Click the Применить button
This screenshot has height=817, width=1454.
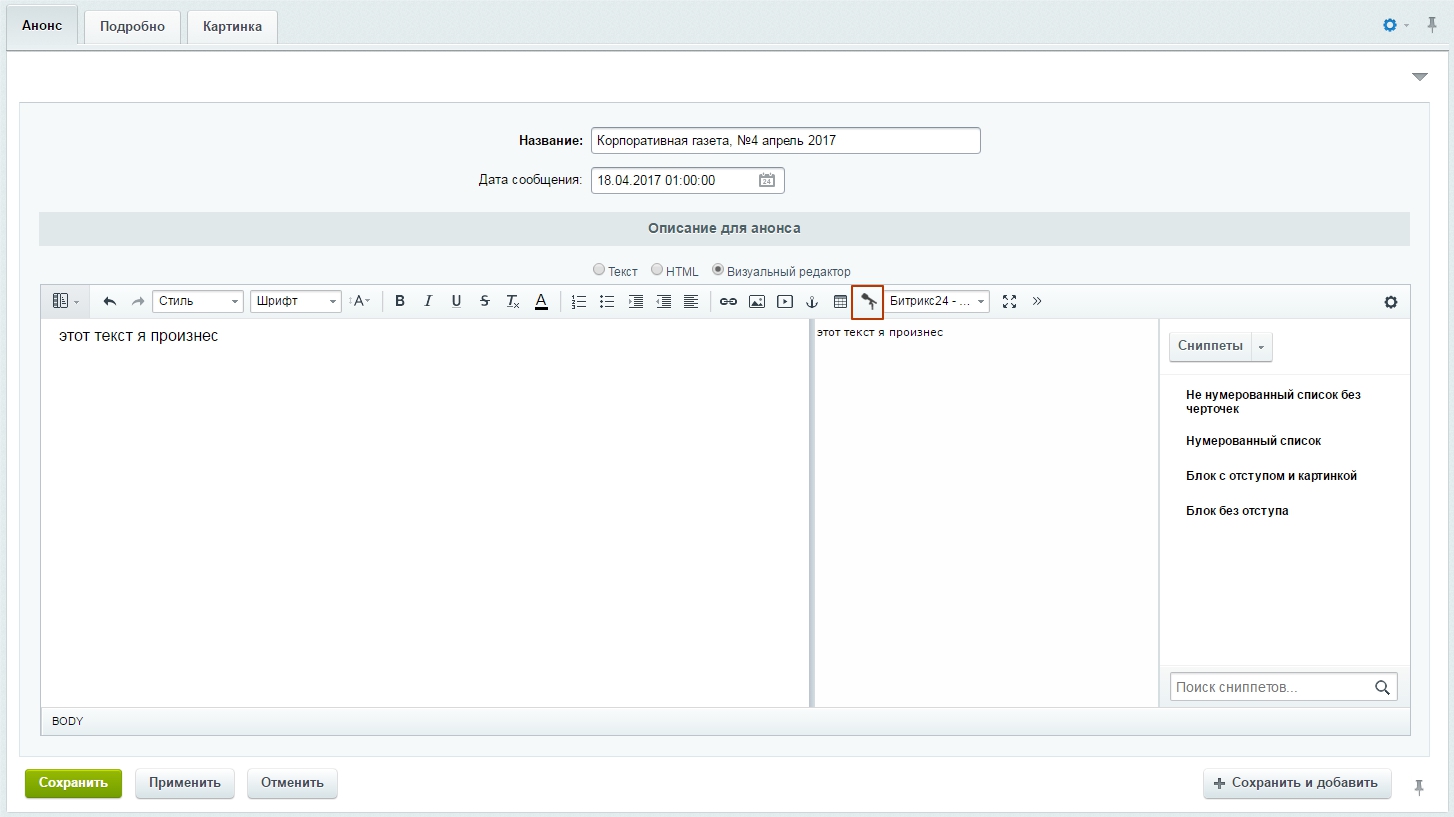(185, 783)
